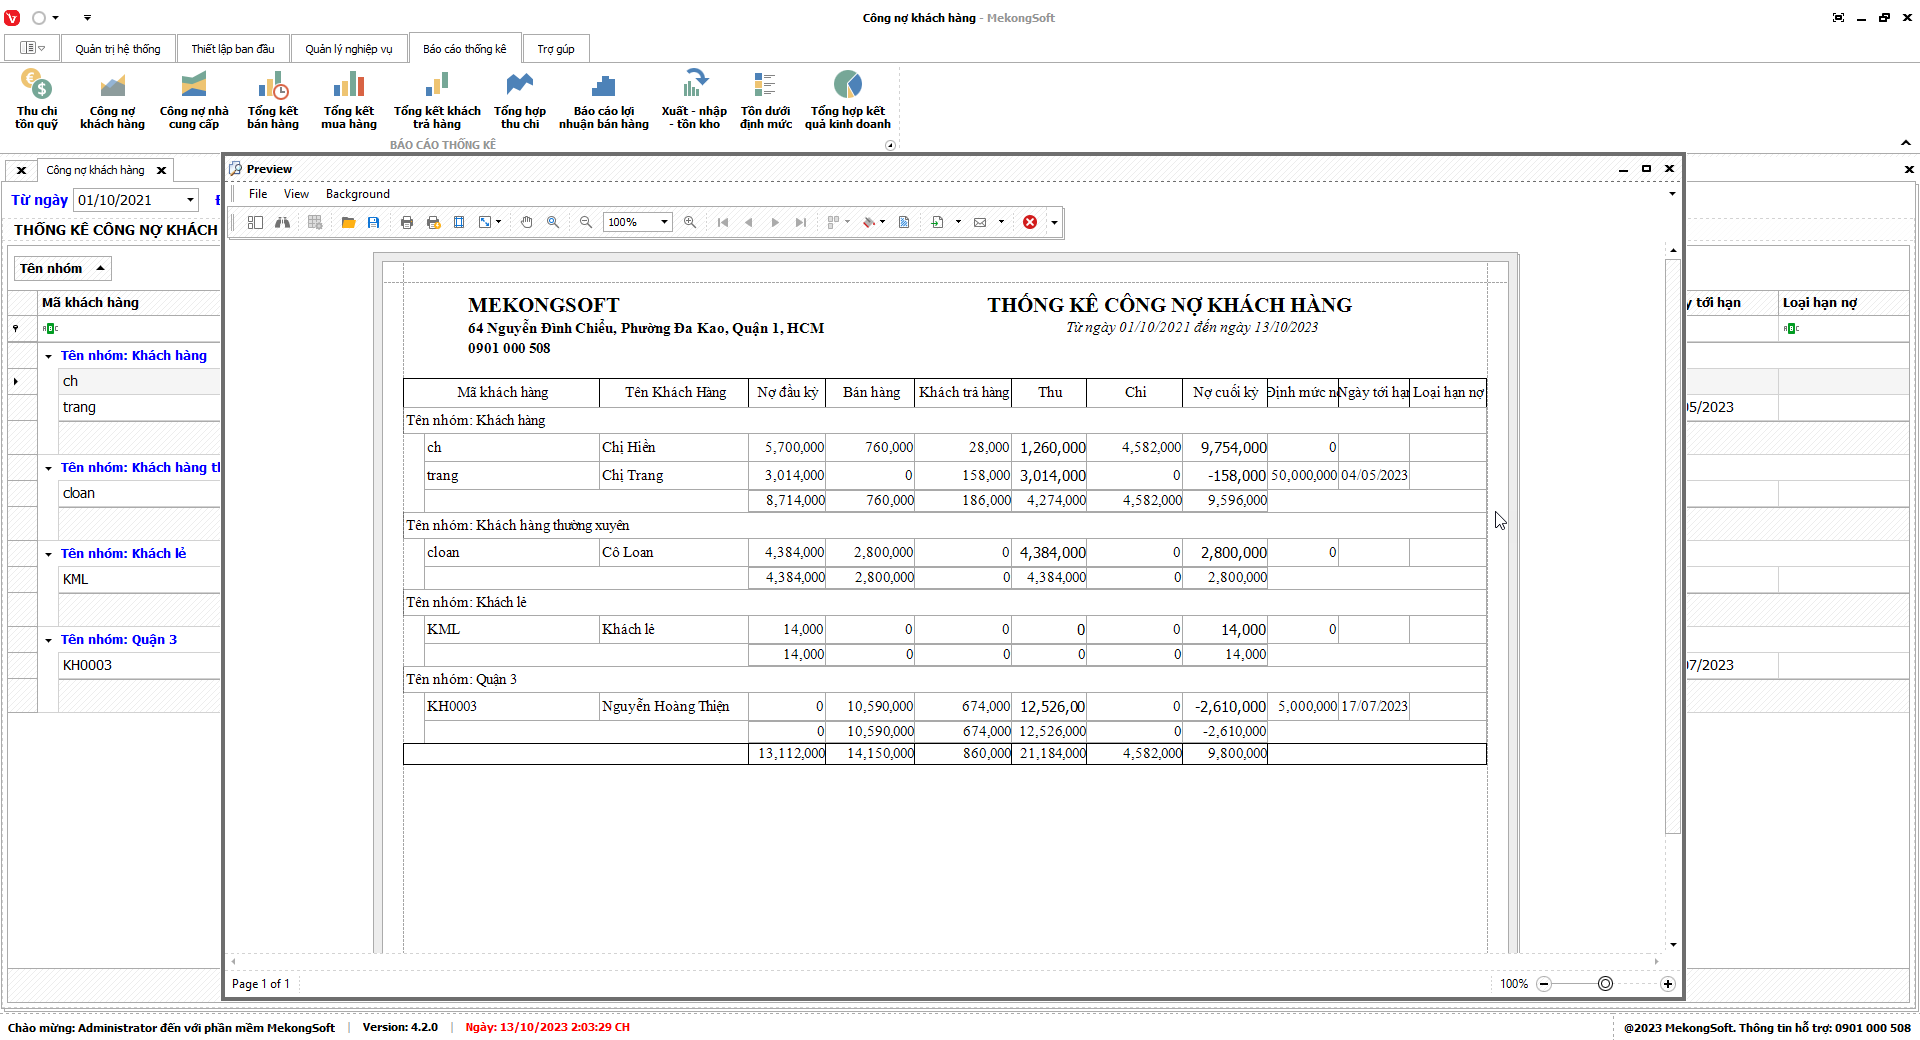This screenshot has height=1040, width=1920.
Task: Click the Tên nhóm grouping column button
Action: [x=62, y=268]
